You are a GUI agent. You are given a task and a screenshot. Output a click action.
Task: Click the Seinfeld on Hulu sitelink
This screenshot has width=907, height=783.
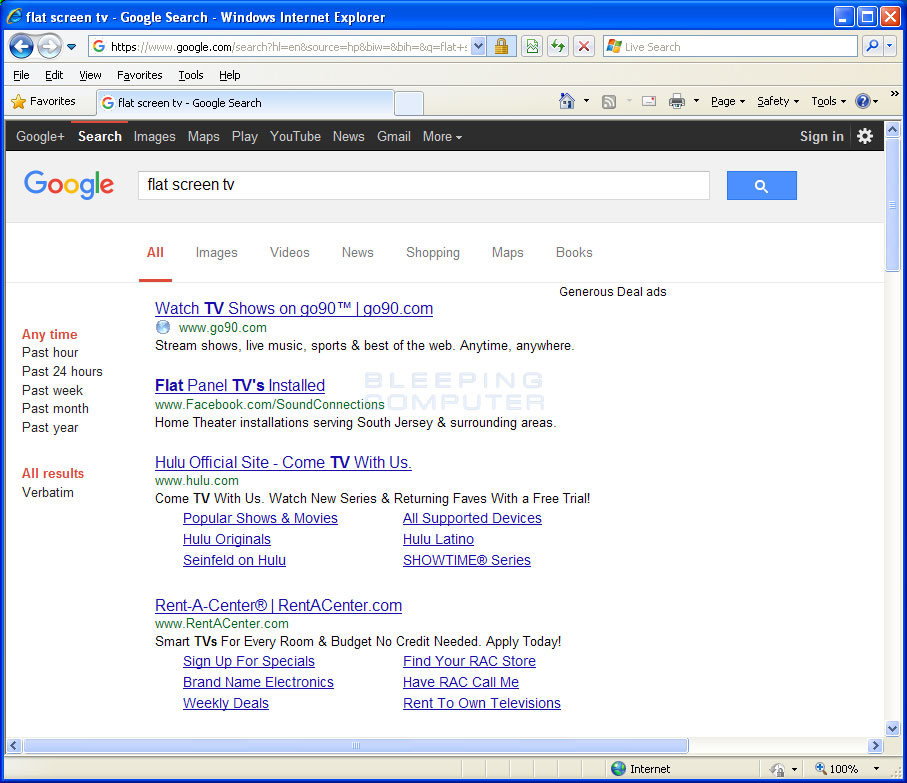click(x=234, y=560)
